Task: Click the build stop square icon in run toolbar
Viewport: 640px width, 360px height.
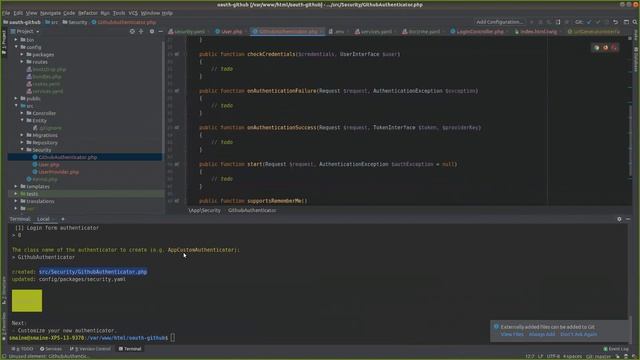Action: 567,22
